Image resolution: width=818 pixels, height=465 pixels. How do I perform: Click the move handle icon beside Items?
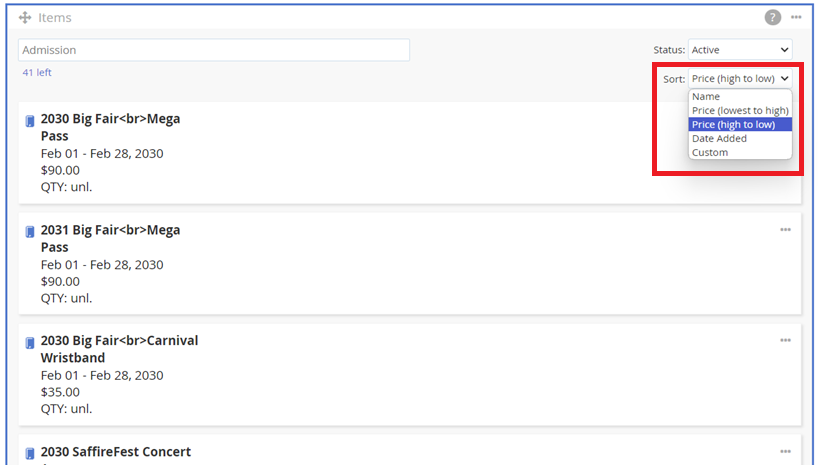(25, 18)
